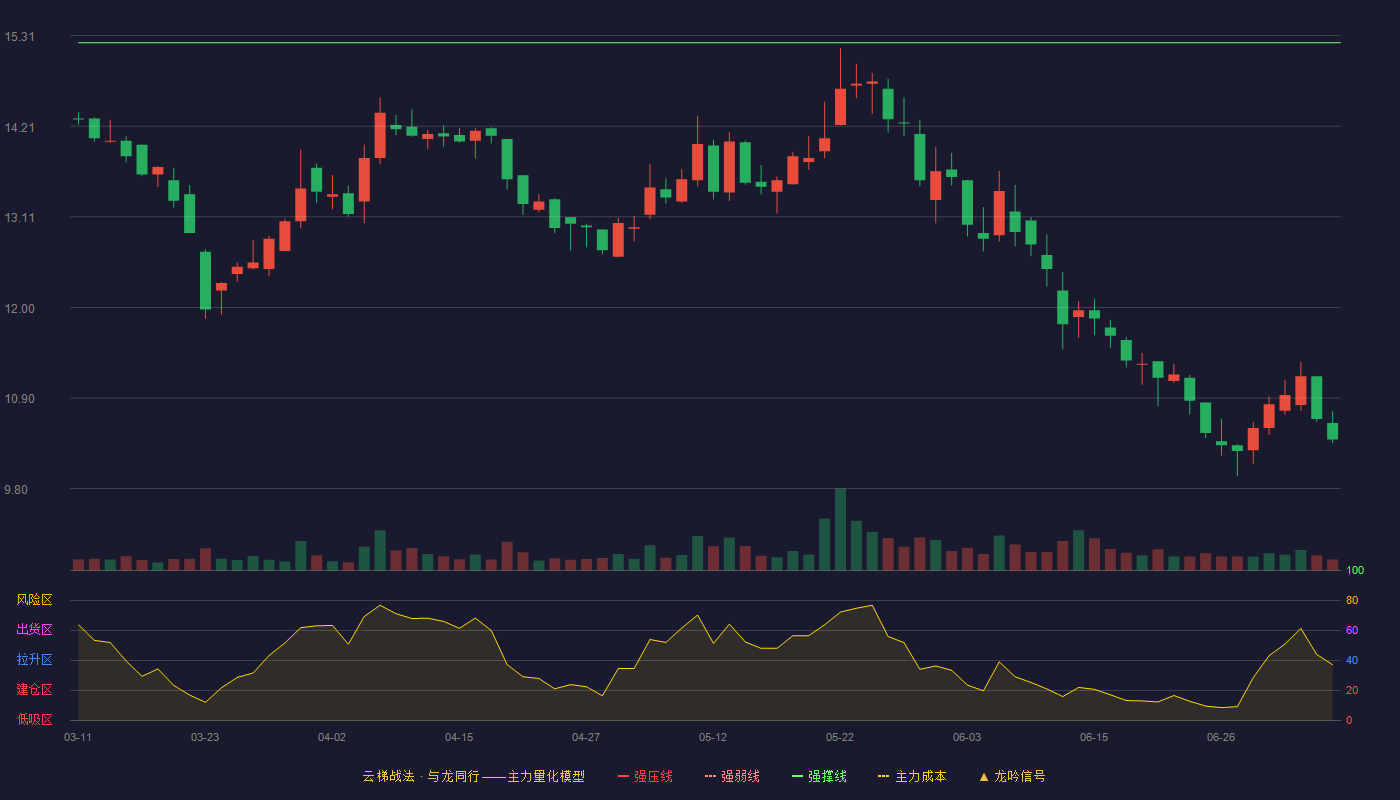Click the 低吸区 zone label

click(x=34, y=719)
